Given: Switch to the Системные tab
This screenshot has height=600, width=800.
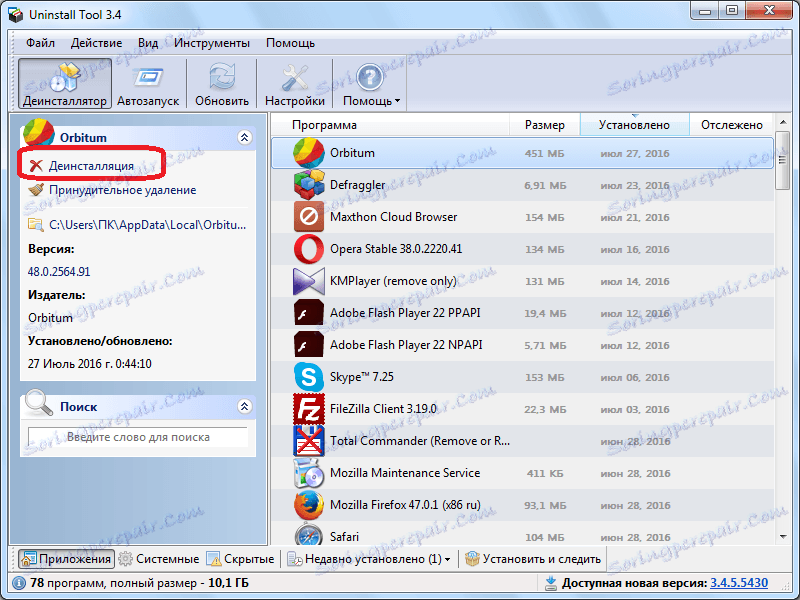Looking at the screenshot, I should tap(159, 559).
